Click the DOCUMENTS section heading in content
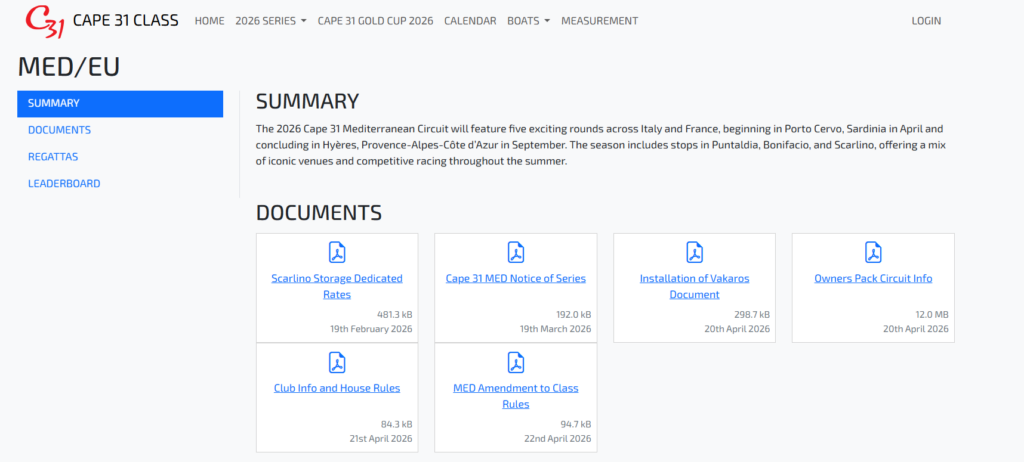 point(319,212)
